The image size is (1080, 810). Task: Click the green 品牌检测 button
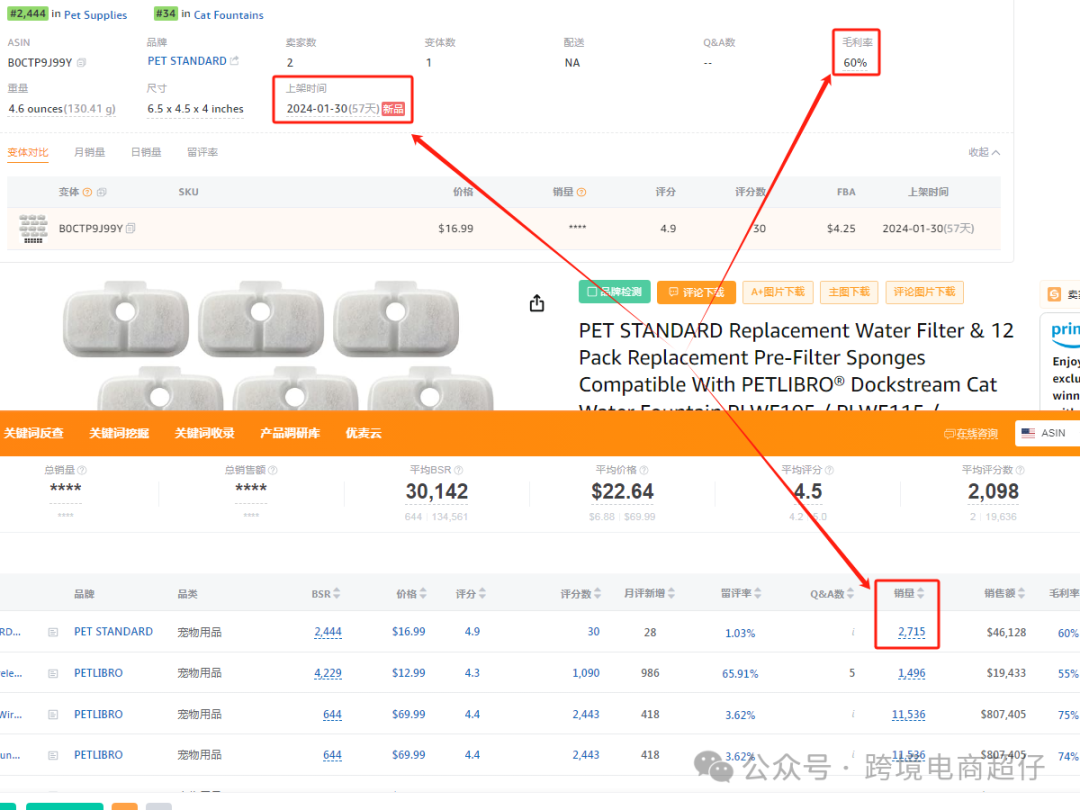tap(614, 292)
